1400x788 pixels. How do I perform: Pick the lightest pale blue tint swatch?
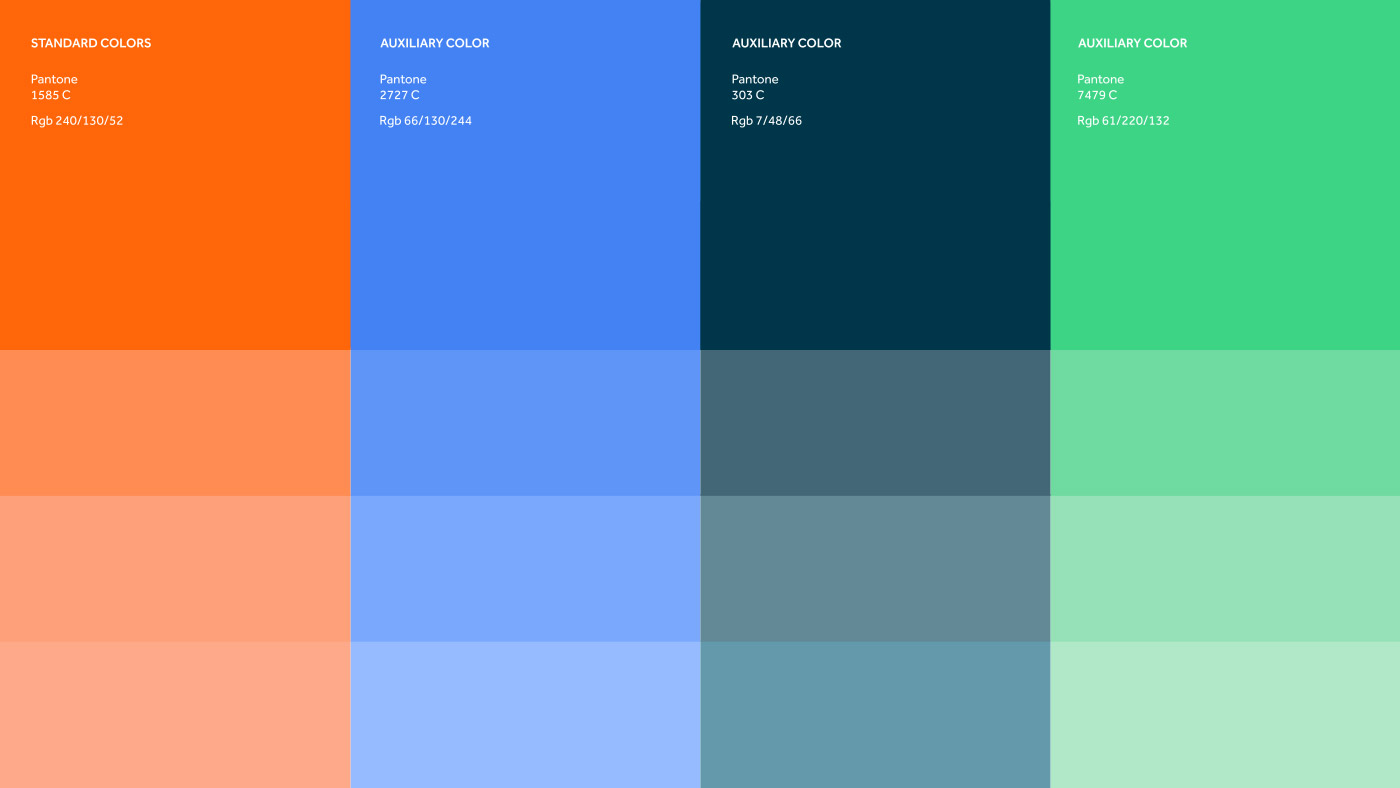coord(525,715)
